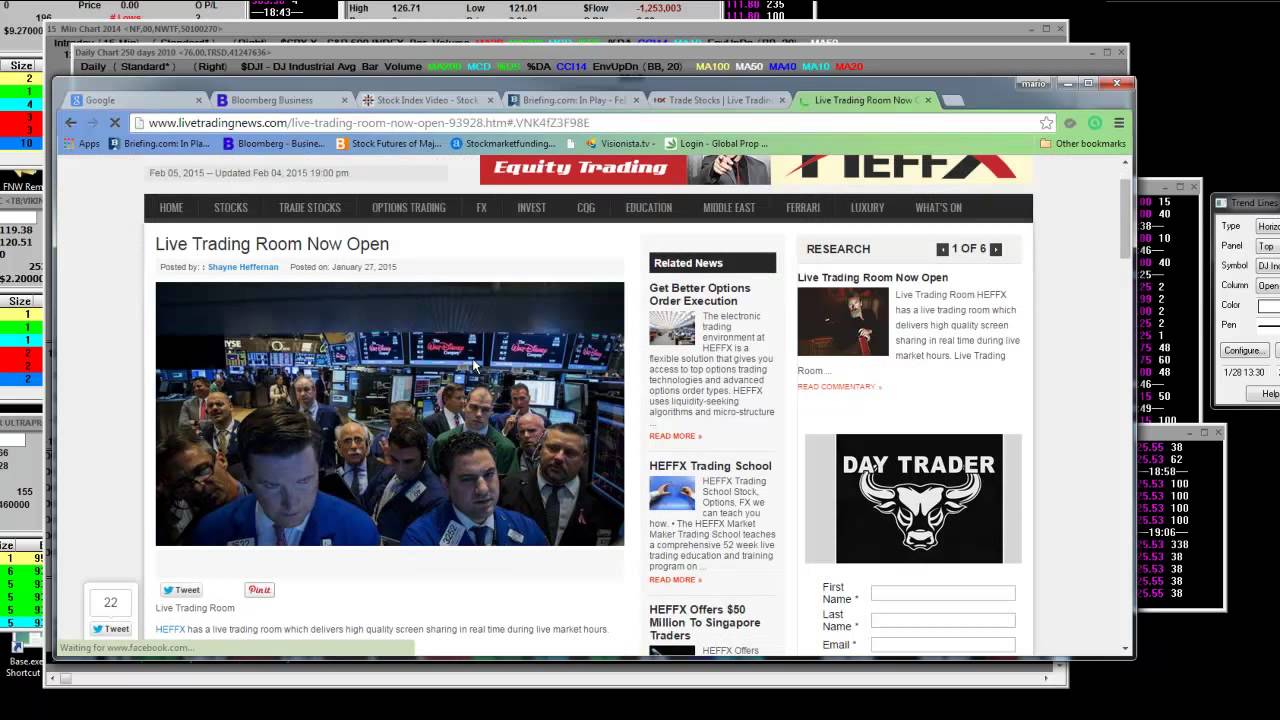Click the share count 22 box
Image resolution: width=1280 pixels, height=720 pixels.
[110, 602]
